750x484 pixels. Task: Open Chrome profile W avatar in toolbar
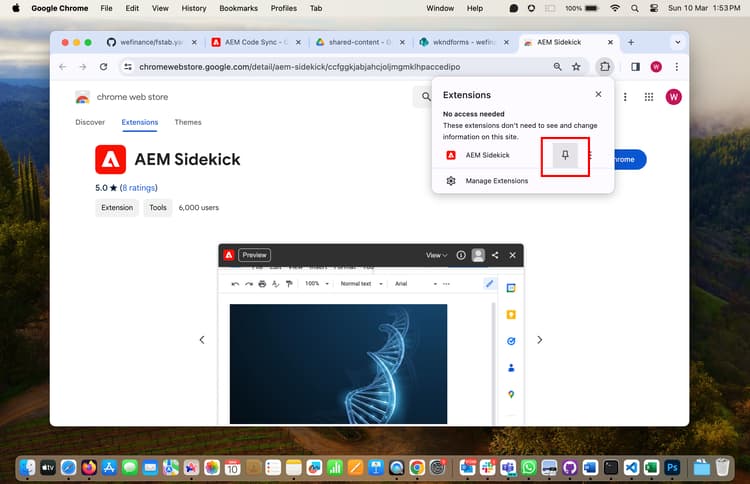(x=656, y=66)
